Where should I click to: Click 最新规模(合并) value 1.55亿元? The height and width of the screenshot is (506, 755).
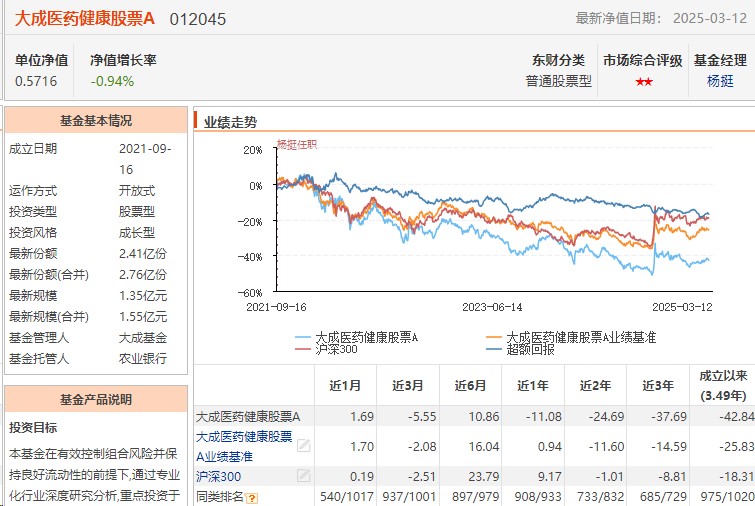(143, 317)
